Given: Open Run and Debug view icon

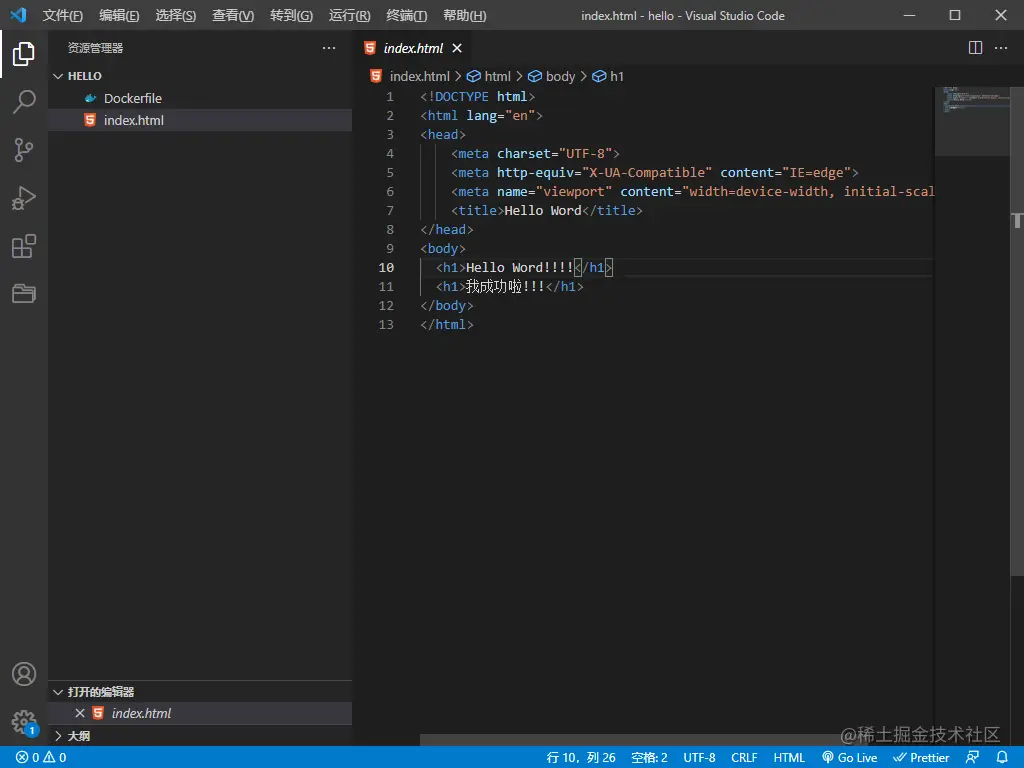Looking at the screenshot, I should click(x=24, y=199).
